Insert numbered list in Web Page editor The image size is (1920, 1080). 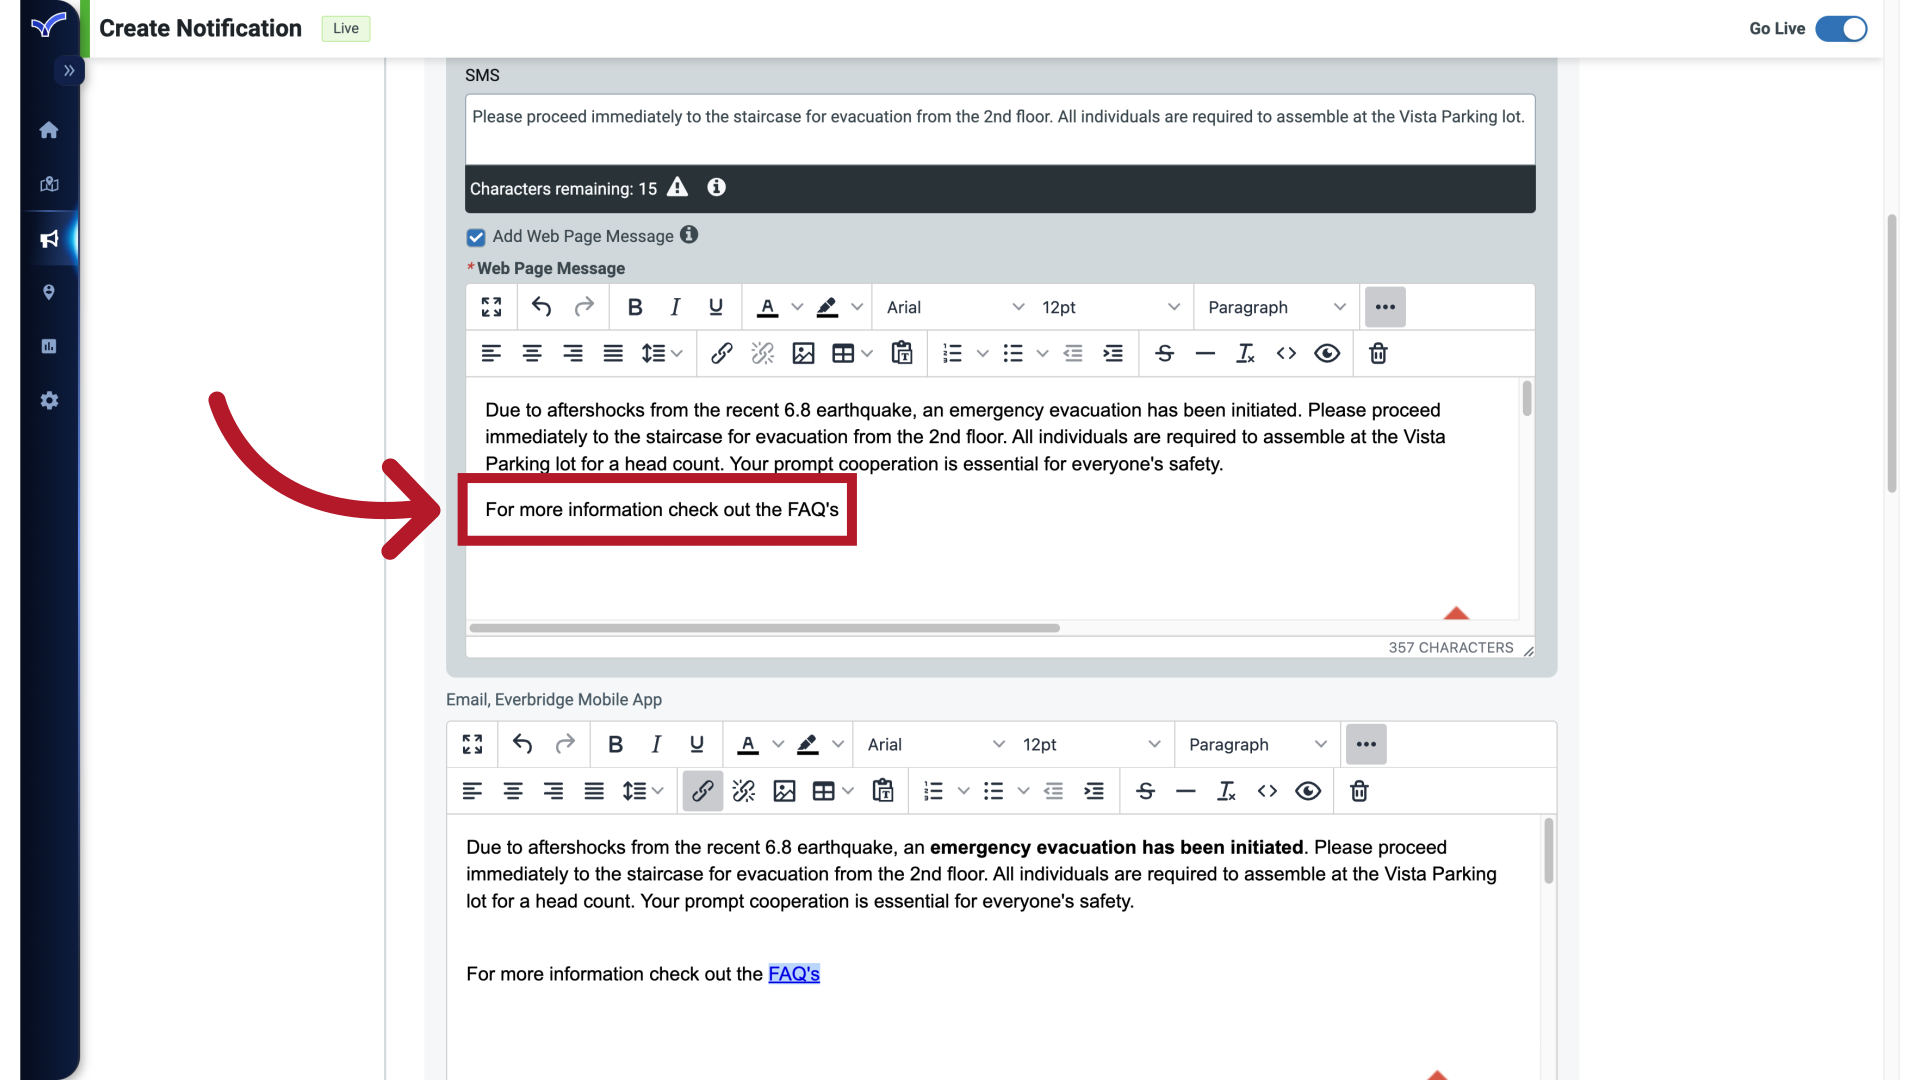[952, 353]
